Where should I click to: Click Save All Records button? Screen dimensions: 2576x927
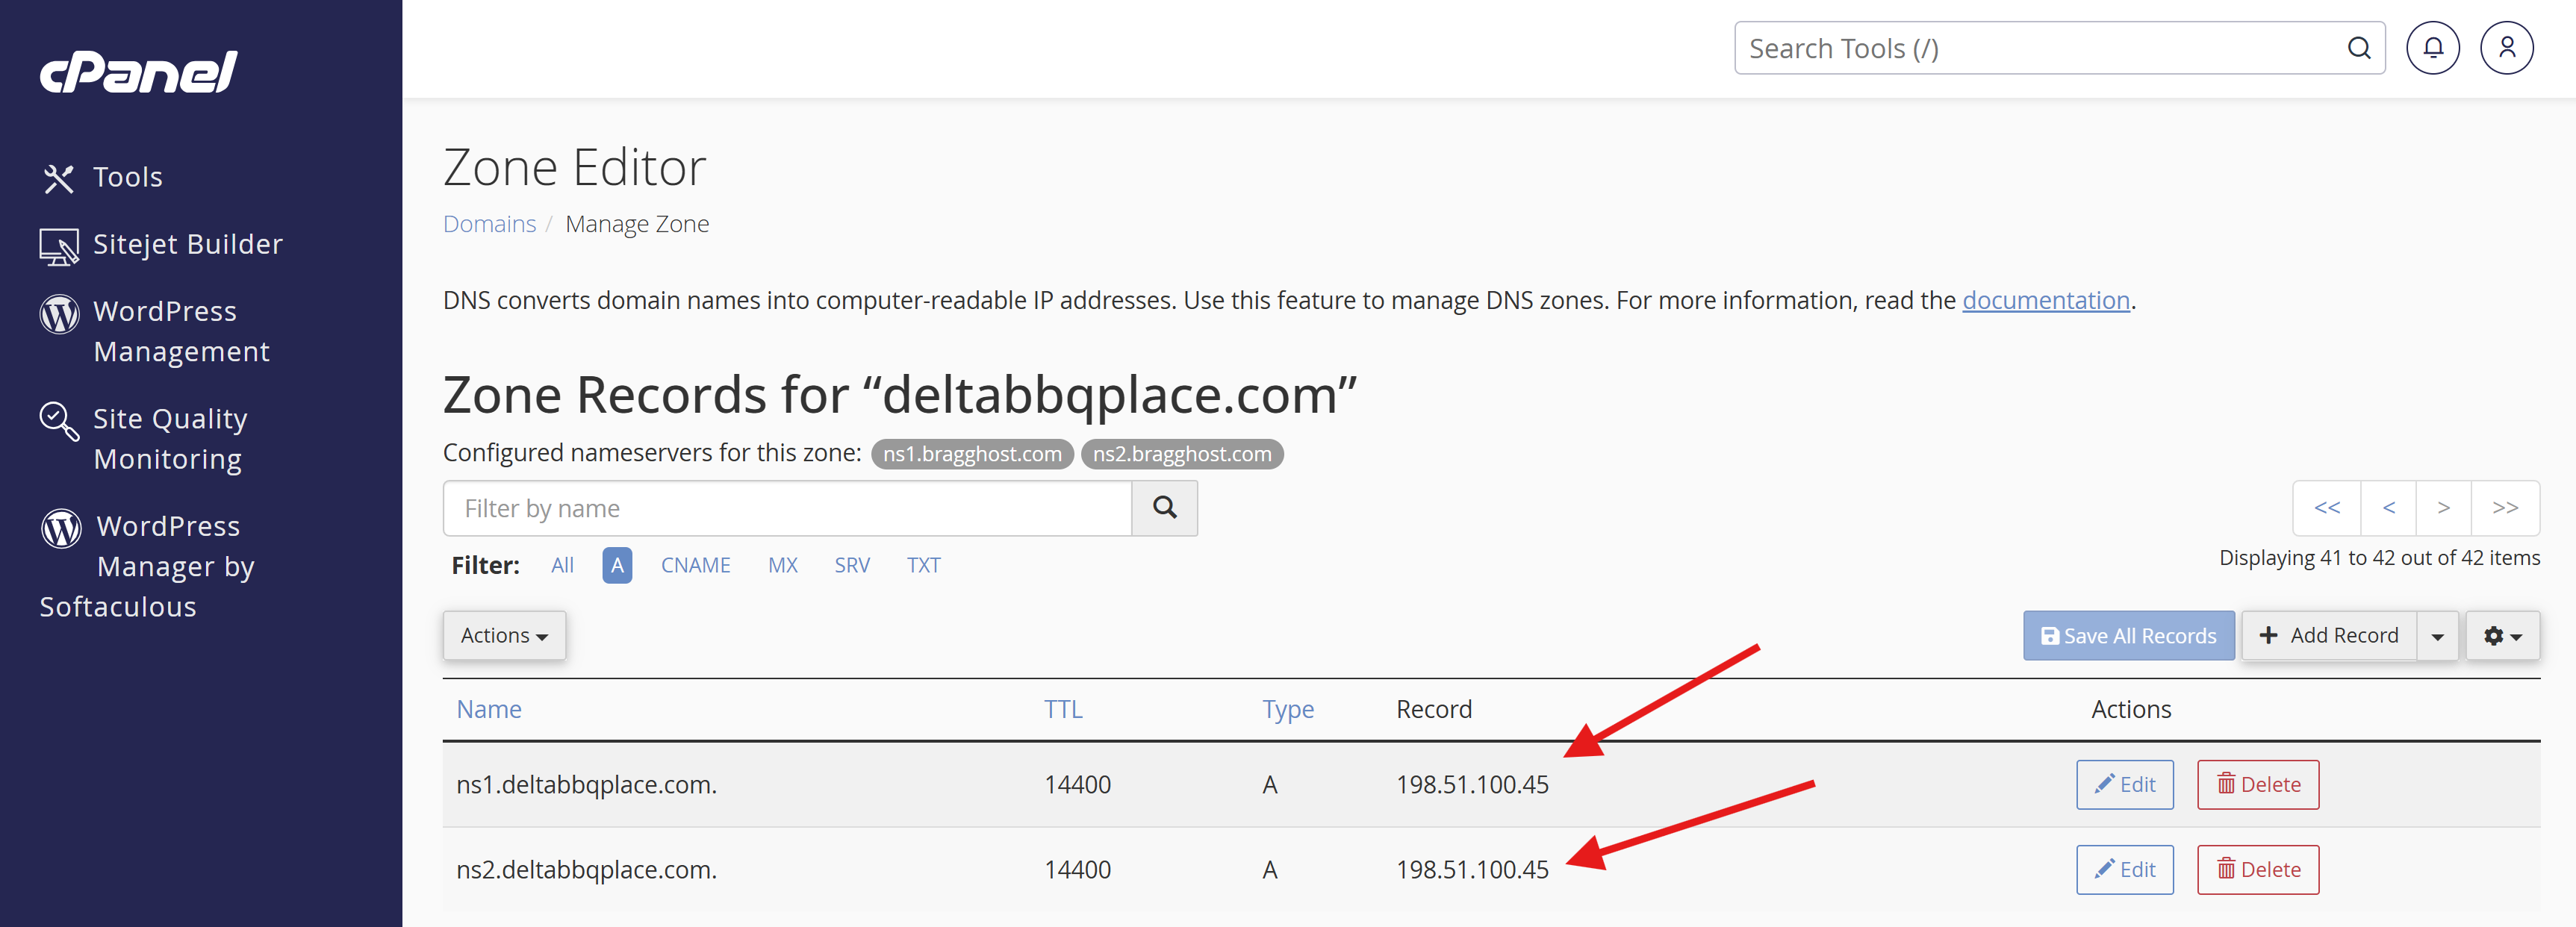(x=2128, y=636)
